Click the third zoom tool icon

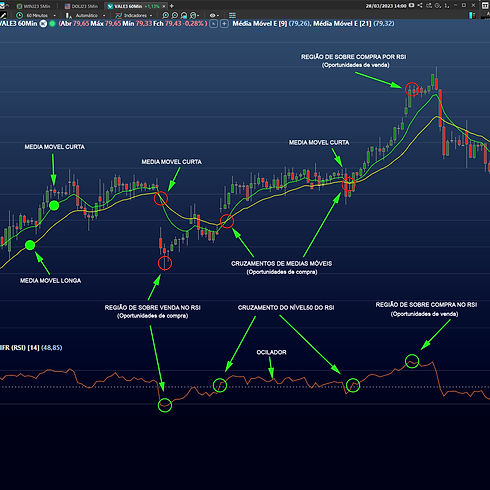coord(184,16)
